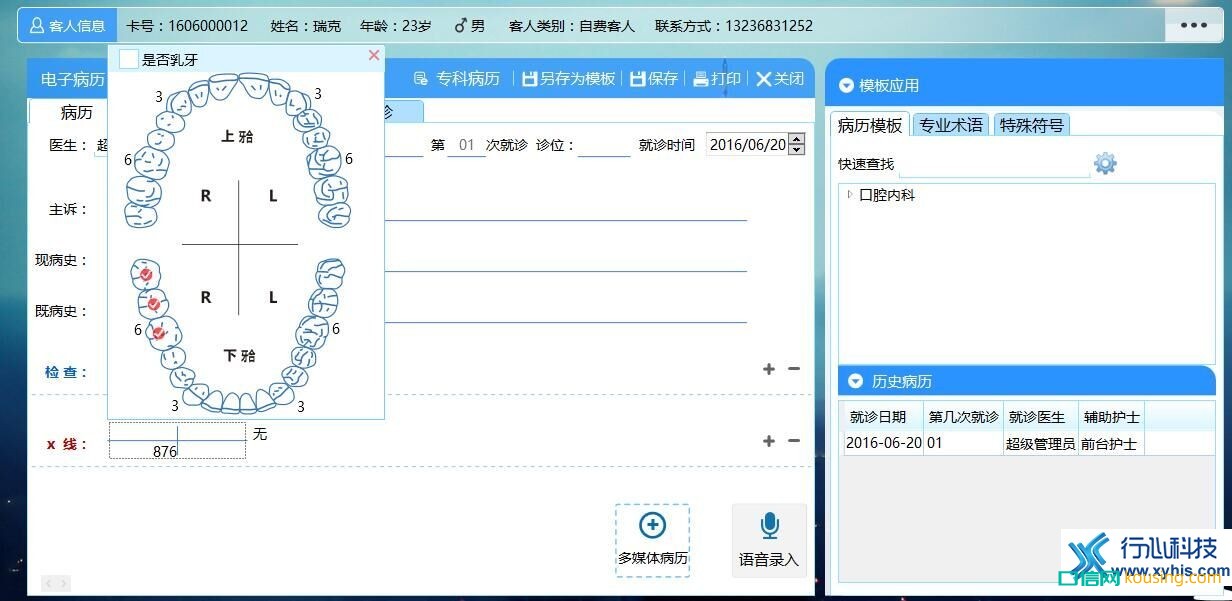1232x601 pixels.
Task: Click 辅助护士 column header
Action: pos(1112,417)
